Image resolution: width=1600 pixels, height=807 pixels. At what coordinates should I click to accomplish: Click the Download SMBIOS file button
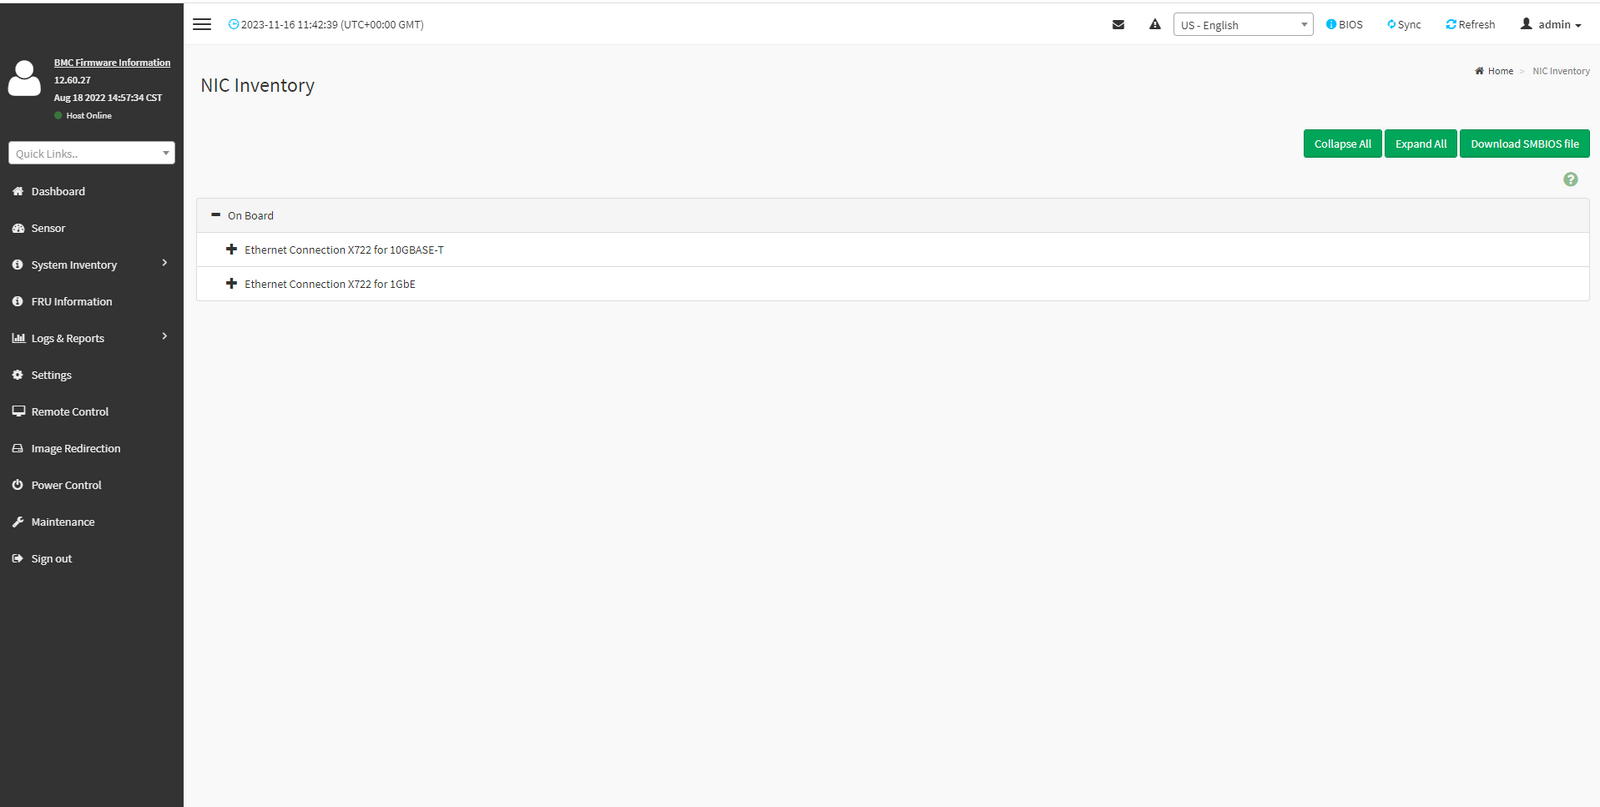pos(1524,144)
